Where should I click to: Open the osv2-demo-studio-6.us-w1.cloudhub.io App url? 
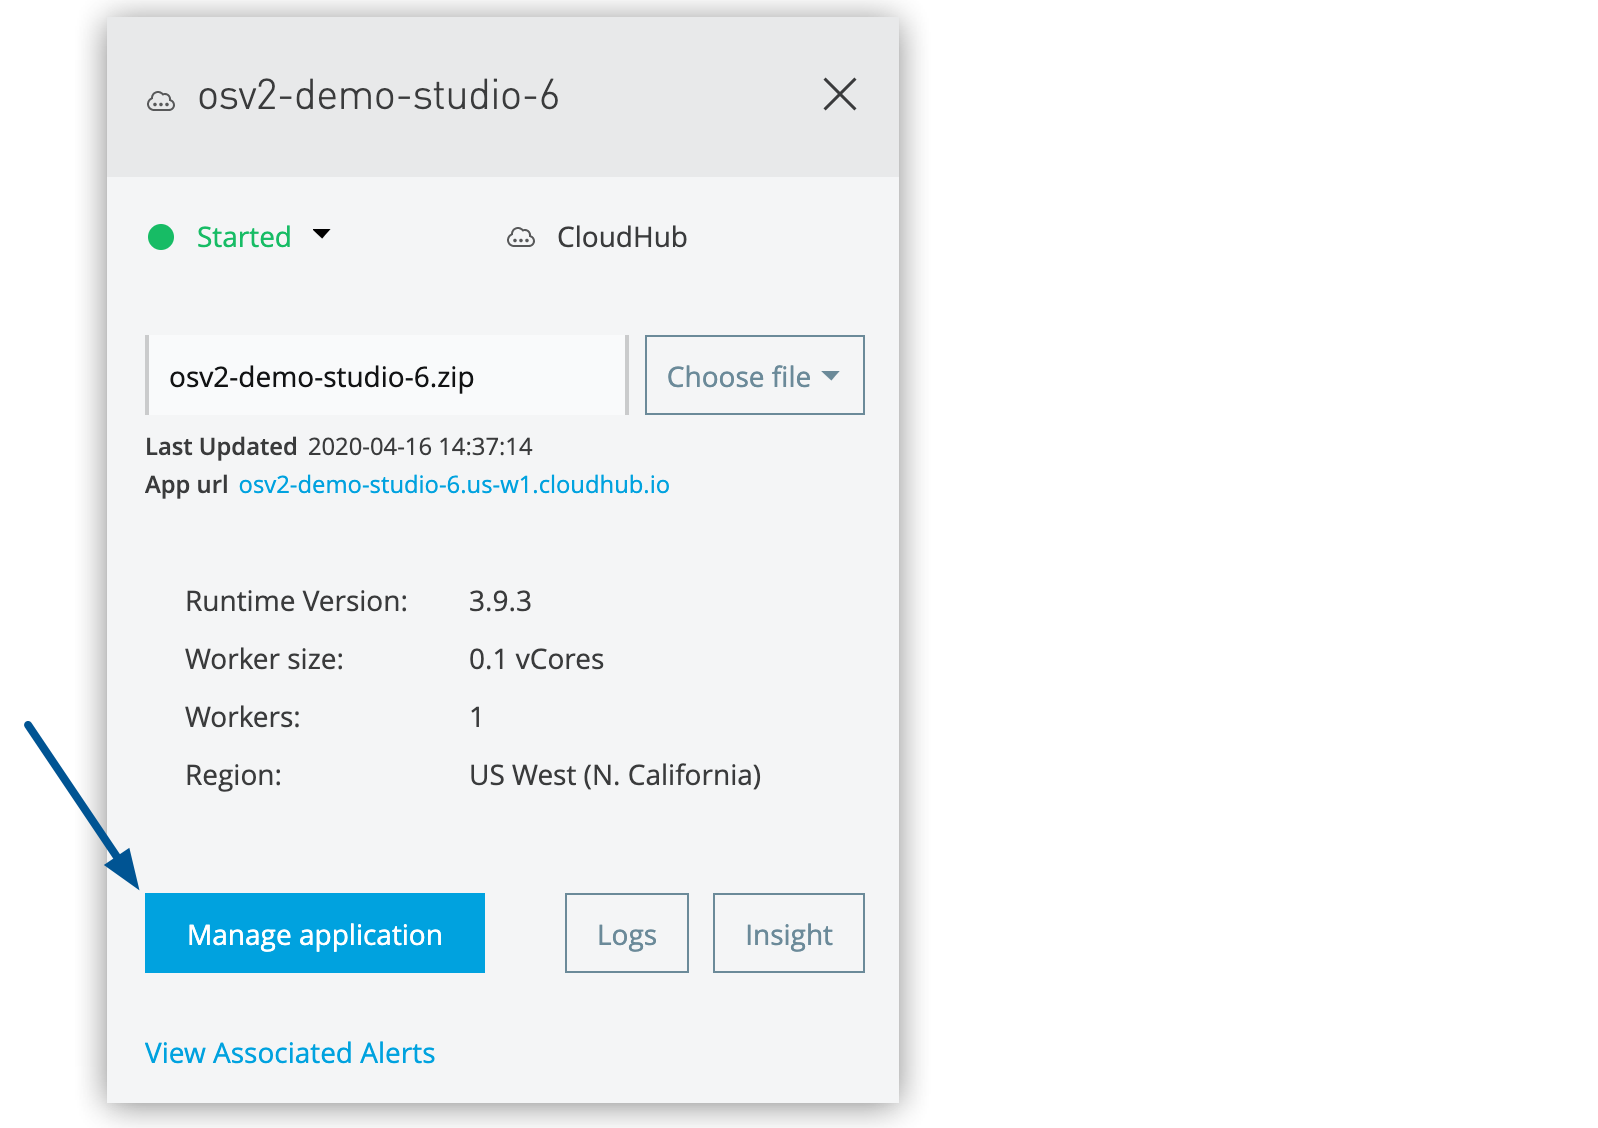[x=454, y=485]
